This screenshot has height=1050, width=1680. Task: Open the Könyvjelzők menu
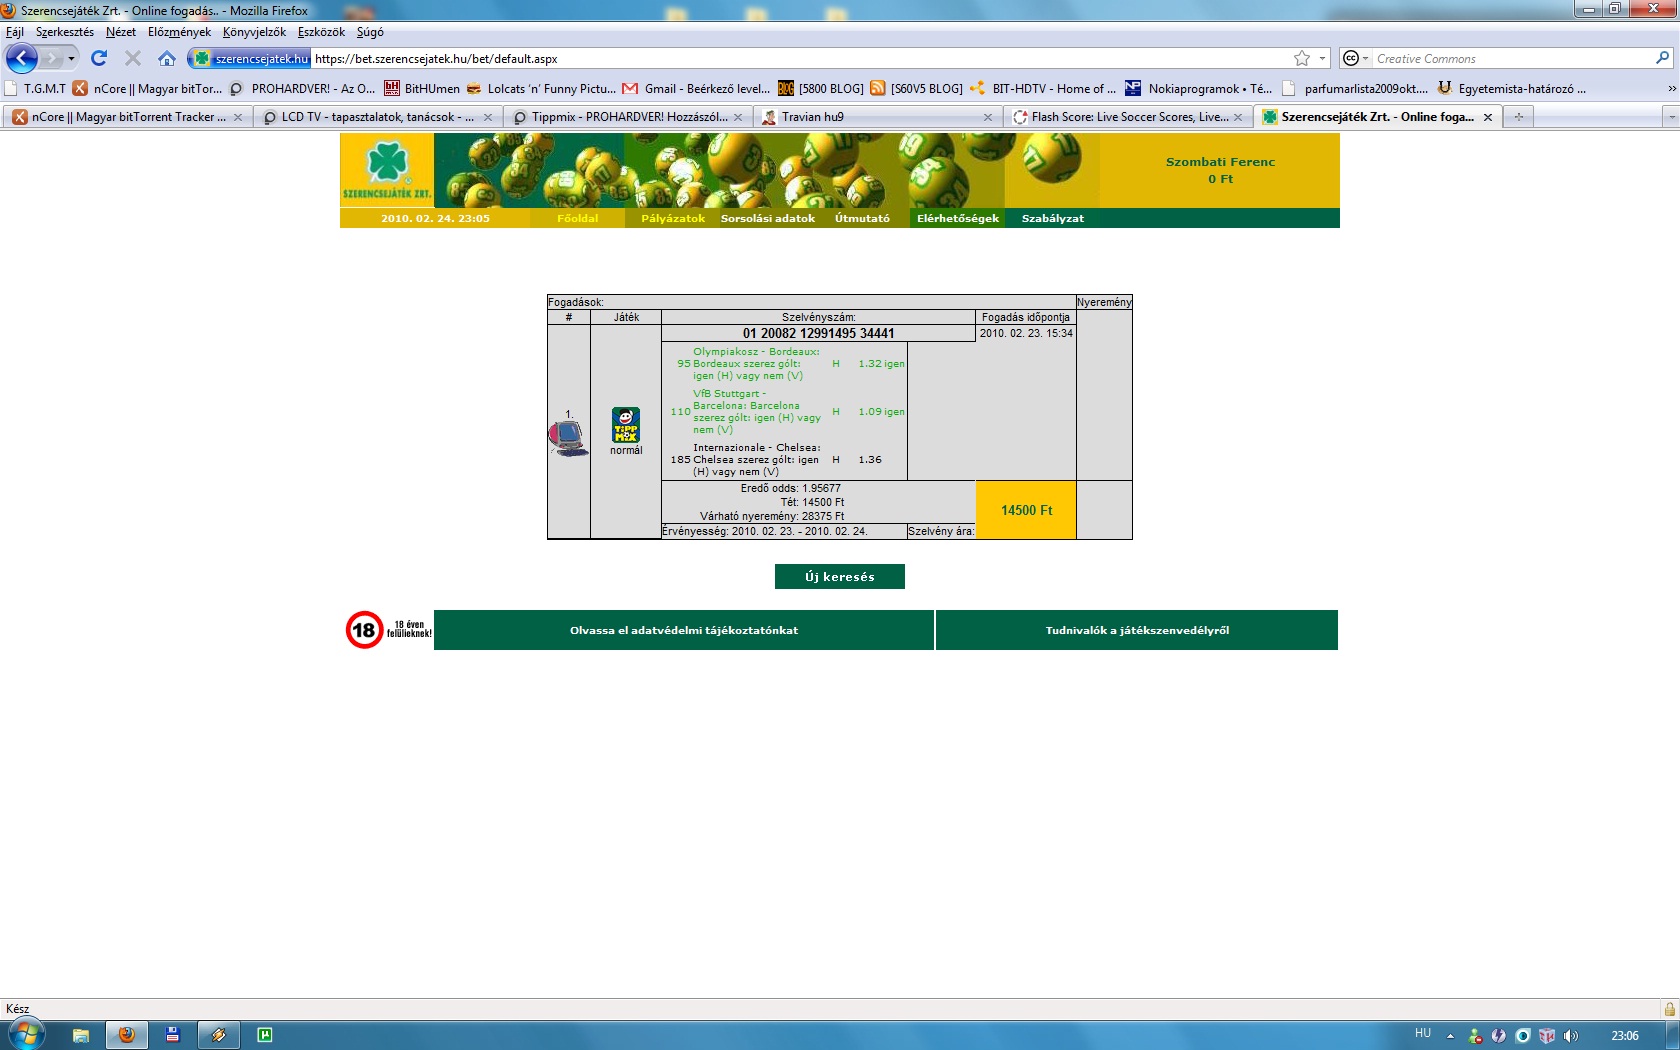click(x=254, y=32)
